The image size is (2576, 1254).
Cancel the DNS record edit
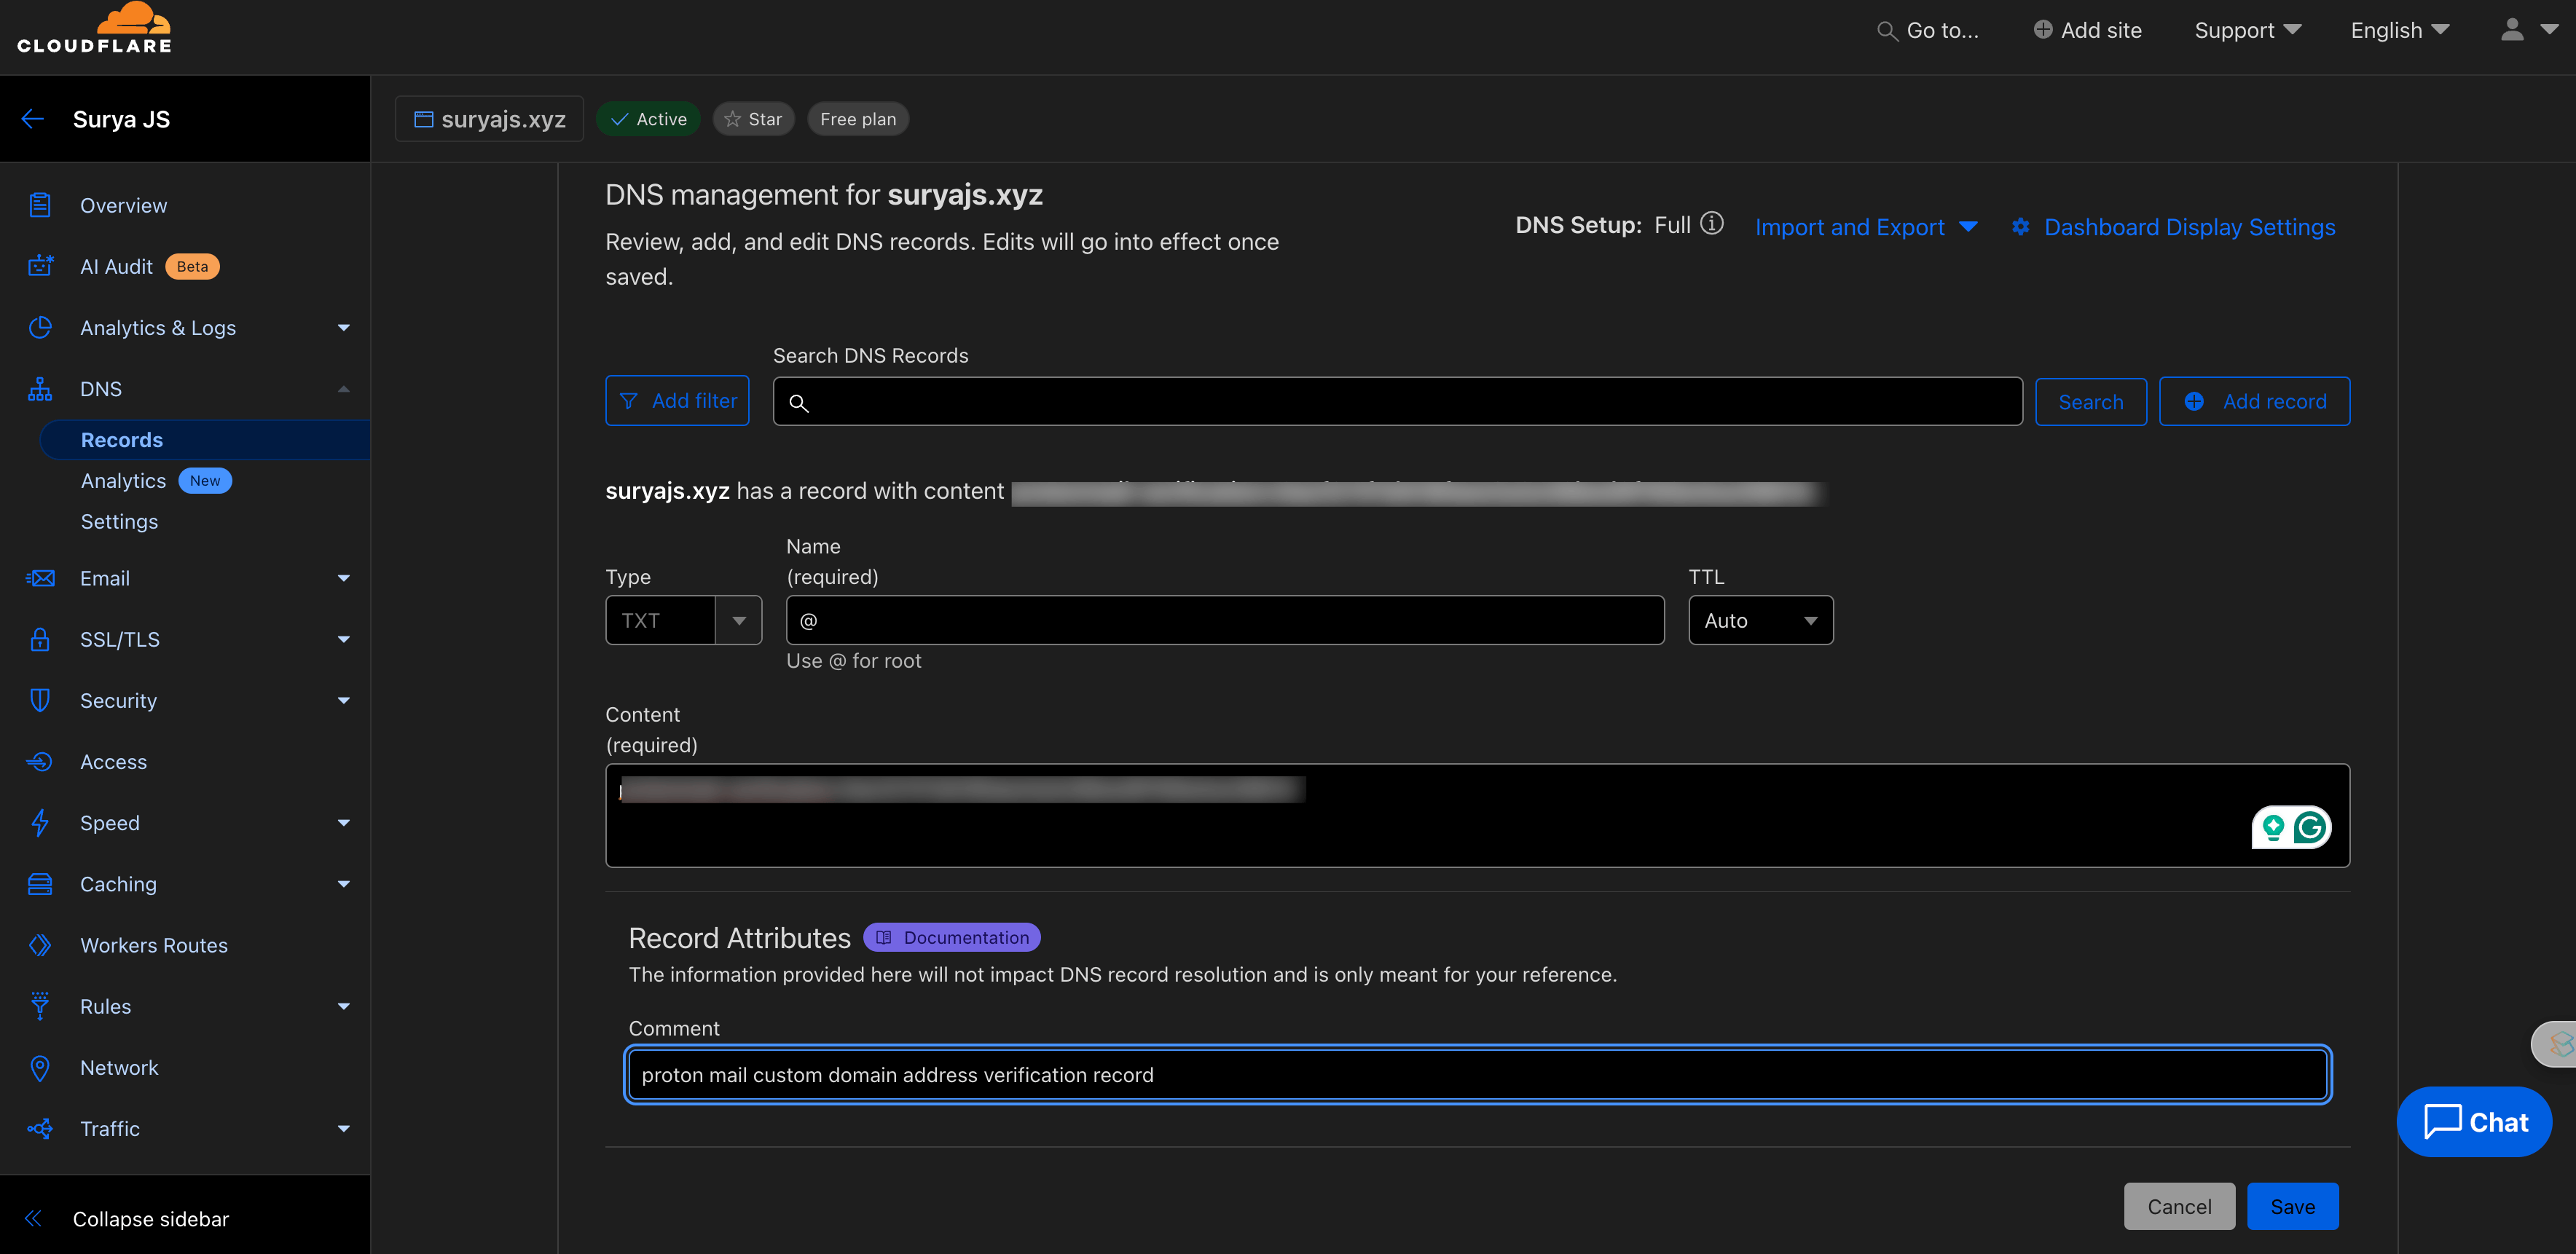click(x=2180, y=1206)
